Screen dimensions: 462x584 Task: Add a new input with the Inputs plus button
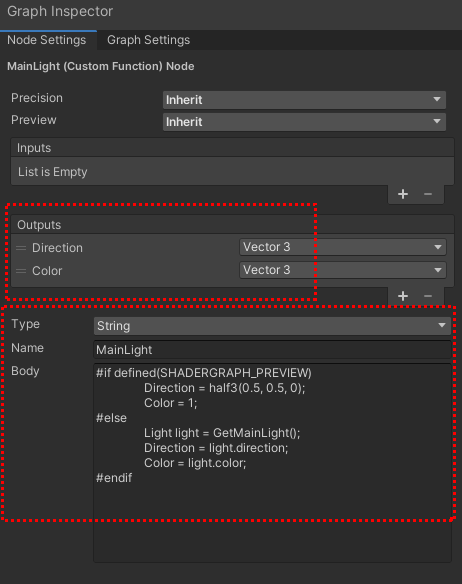point(403,194)
